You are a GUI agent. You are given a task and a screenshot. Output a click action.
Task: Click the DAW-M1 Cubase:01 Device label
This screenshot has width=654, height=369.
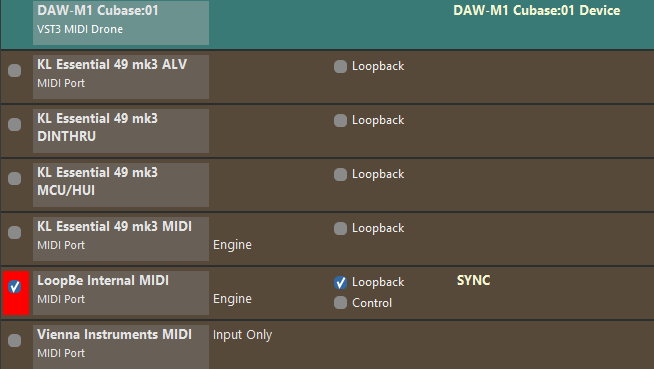(536, 10)
